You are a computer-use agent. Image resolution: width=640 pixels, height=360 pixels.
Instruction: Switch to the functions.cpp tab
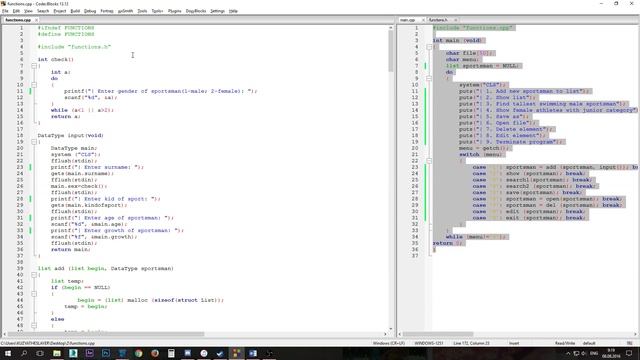(x=18, y=20)
